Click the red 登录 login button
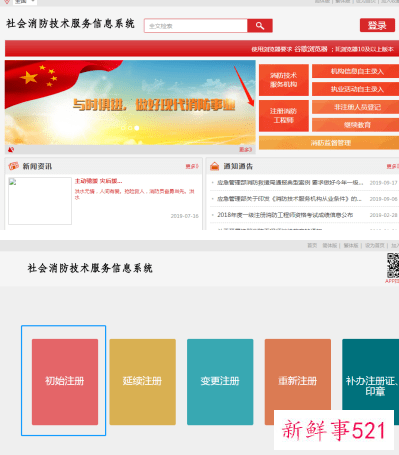This screenshot has height=455, width=399. (x=377, y=25)
